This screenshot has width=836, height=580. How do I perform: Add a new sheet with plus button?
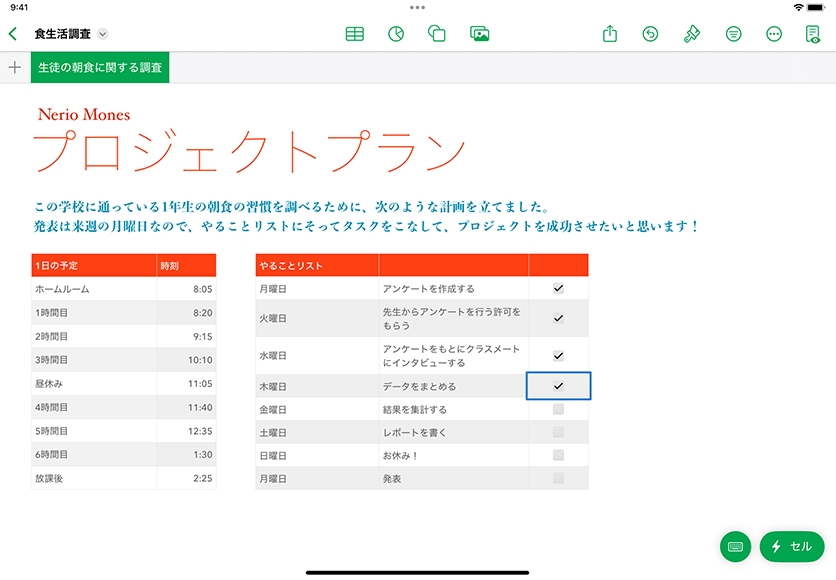pyautogui.click(x=14, y=68)
